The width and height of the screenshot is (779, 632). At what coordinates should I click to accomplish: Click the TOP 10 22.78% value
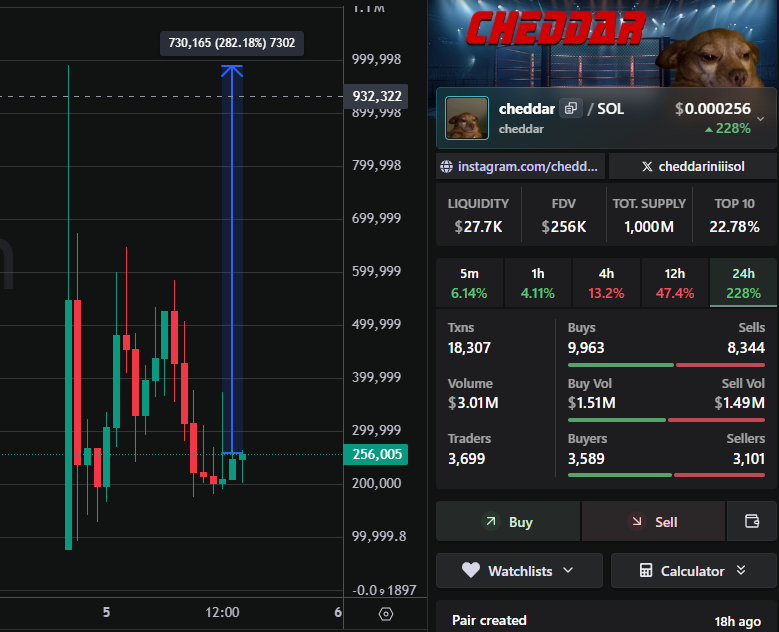tap(734, 227)
